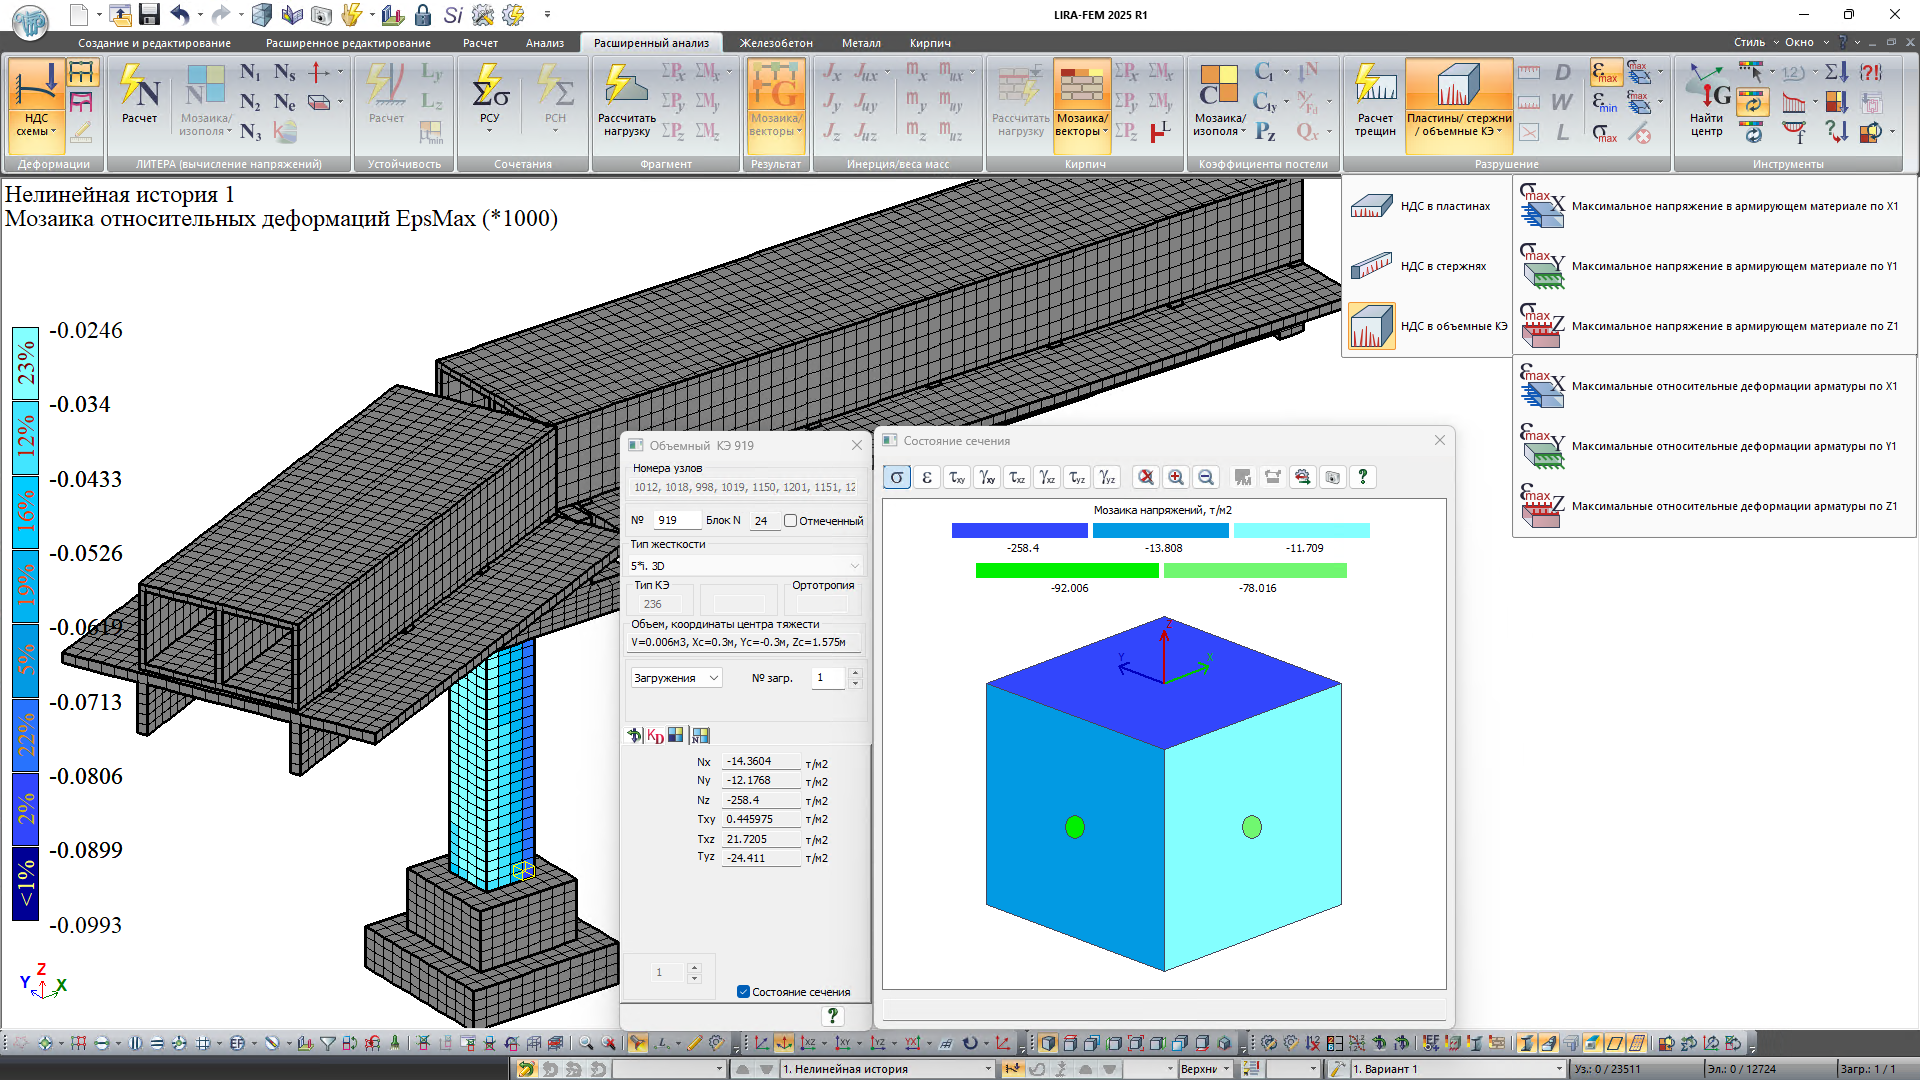The width and height of the screenshot is (1920, 1080).
Task: Click the zoom in magnifier in section state
Action: pyautogui.click(x=1176, y=478)
